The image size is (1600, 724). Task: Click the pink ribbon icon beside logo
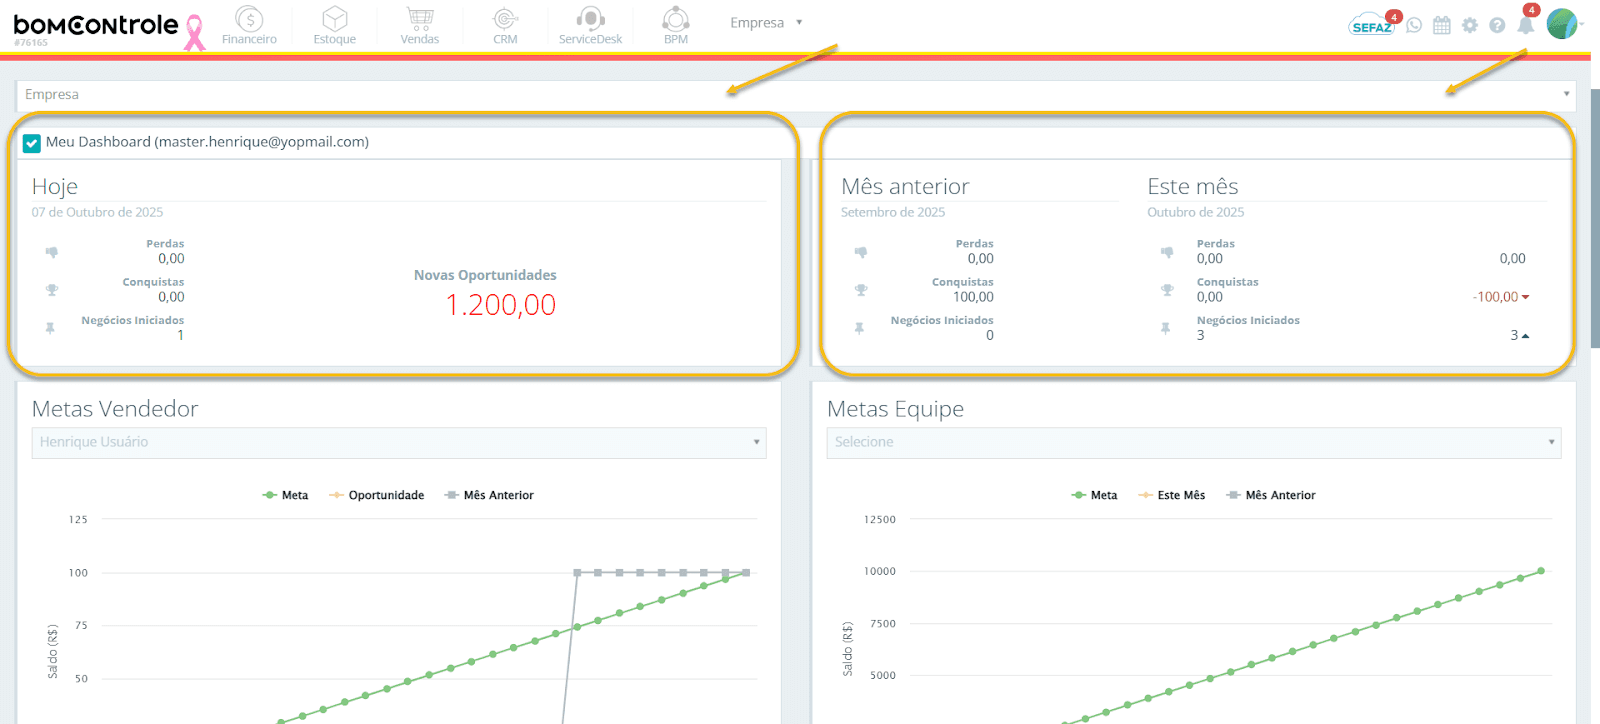(195, 32)
